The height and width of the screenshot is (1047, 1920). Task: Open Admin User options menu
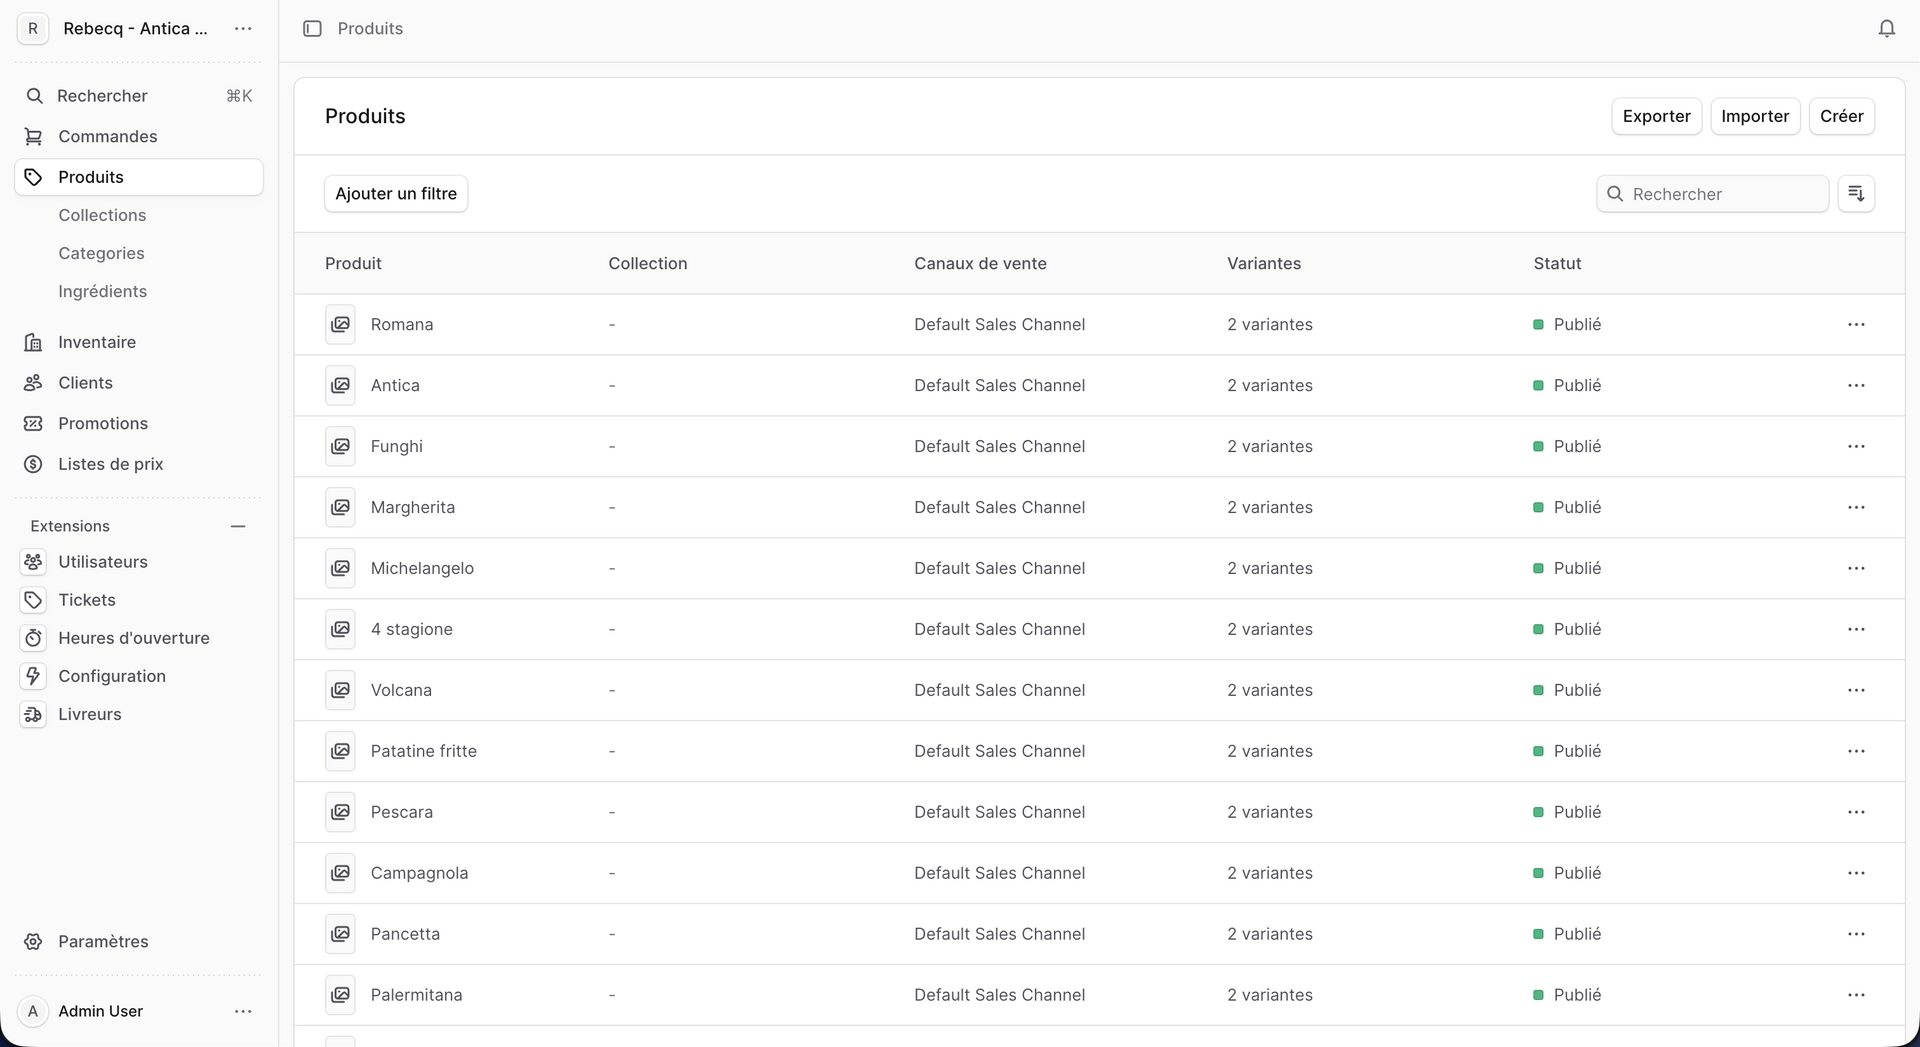coord(243,1011)
